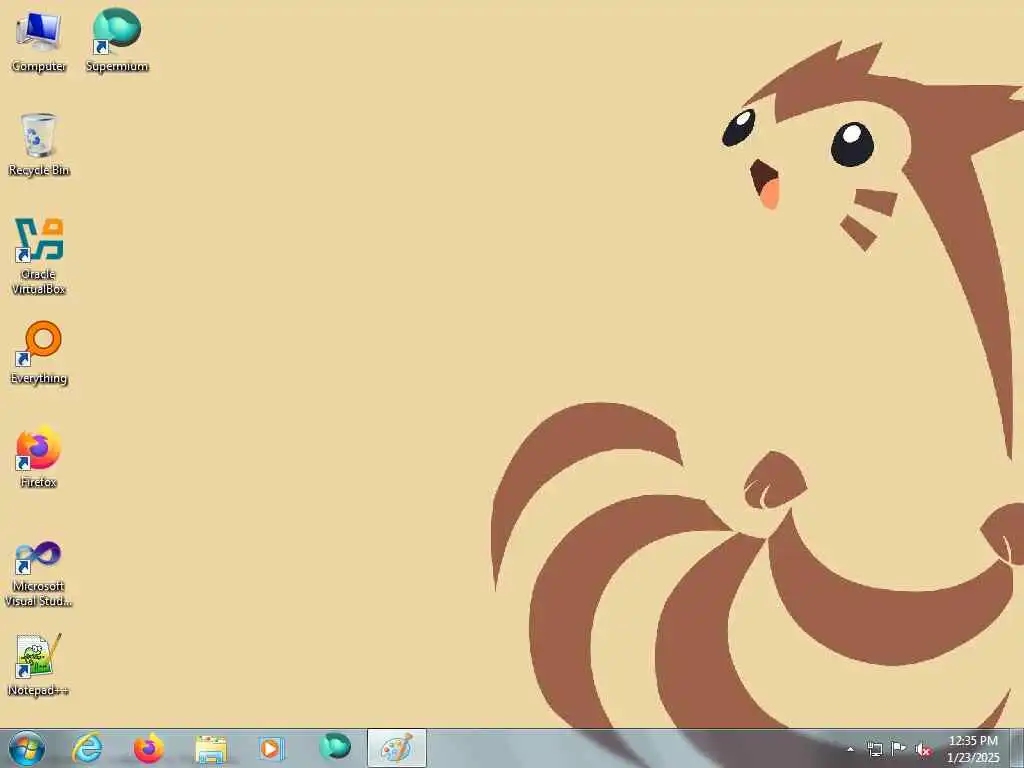Launch Firefox from the taskbar
Screen dimensions: 1024x768
(149, 748)
